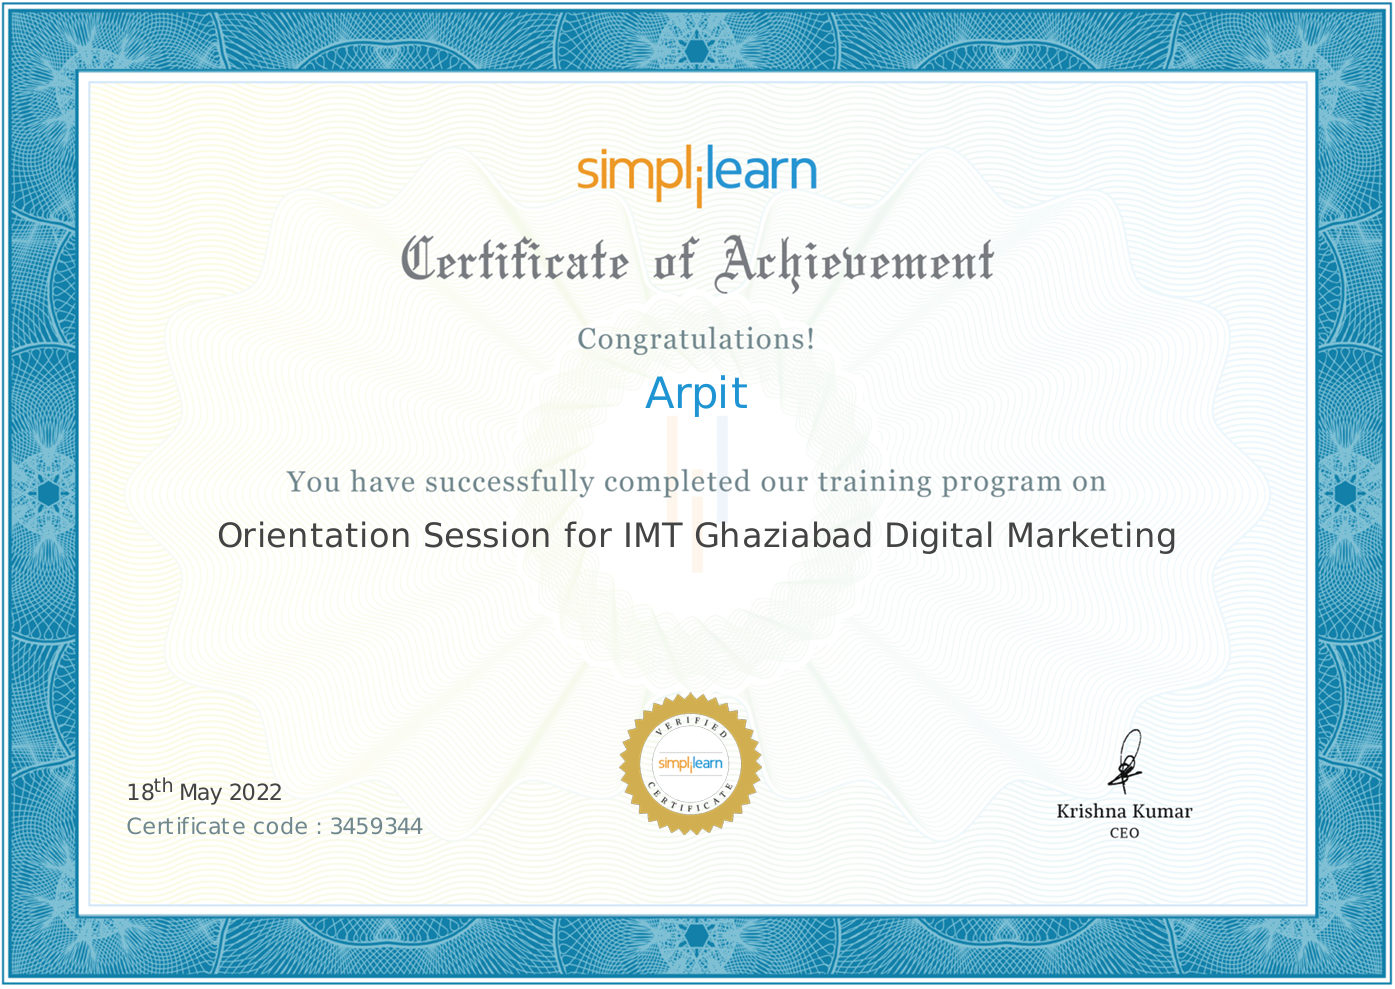Select the recipient name Arpit
The height and width of the screenshot is (989, 1395).
coord(697,393)
